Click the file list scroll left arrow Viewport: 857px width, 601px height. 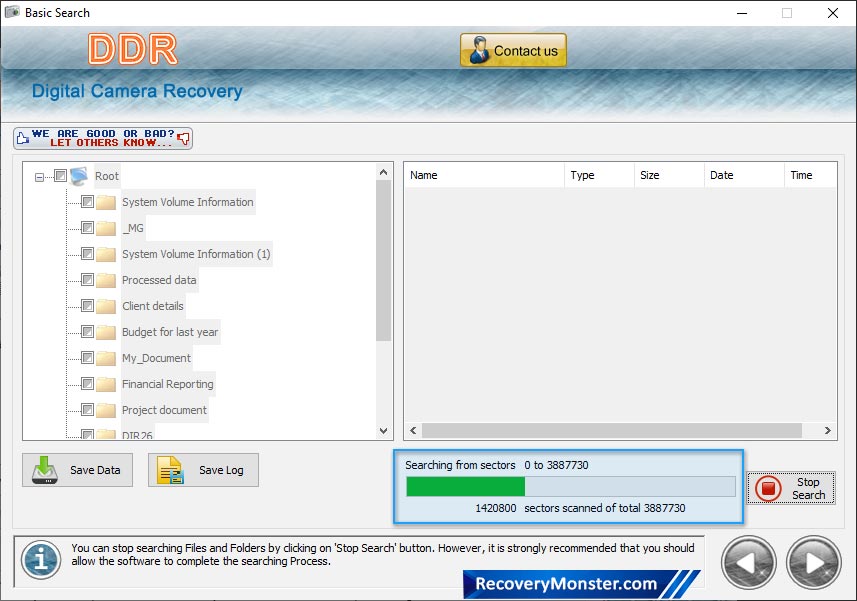tap(413, 431)
